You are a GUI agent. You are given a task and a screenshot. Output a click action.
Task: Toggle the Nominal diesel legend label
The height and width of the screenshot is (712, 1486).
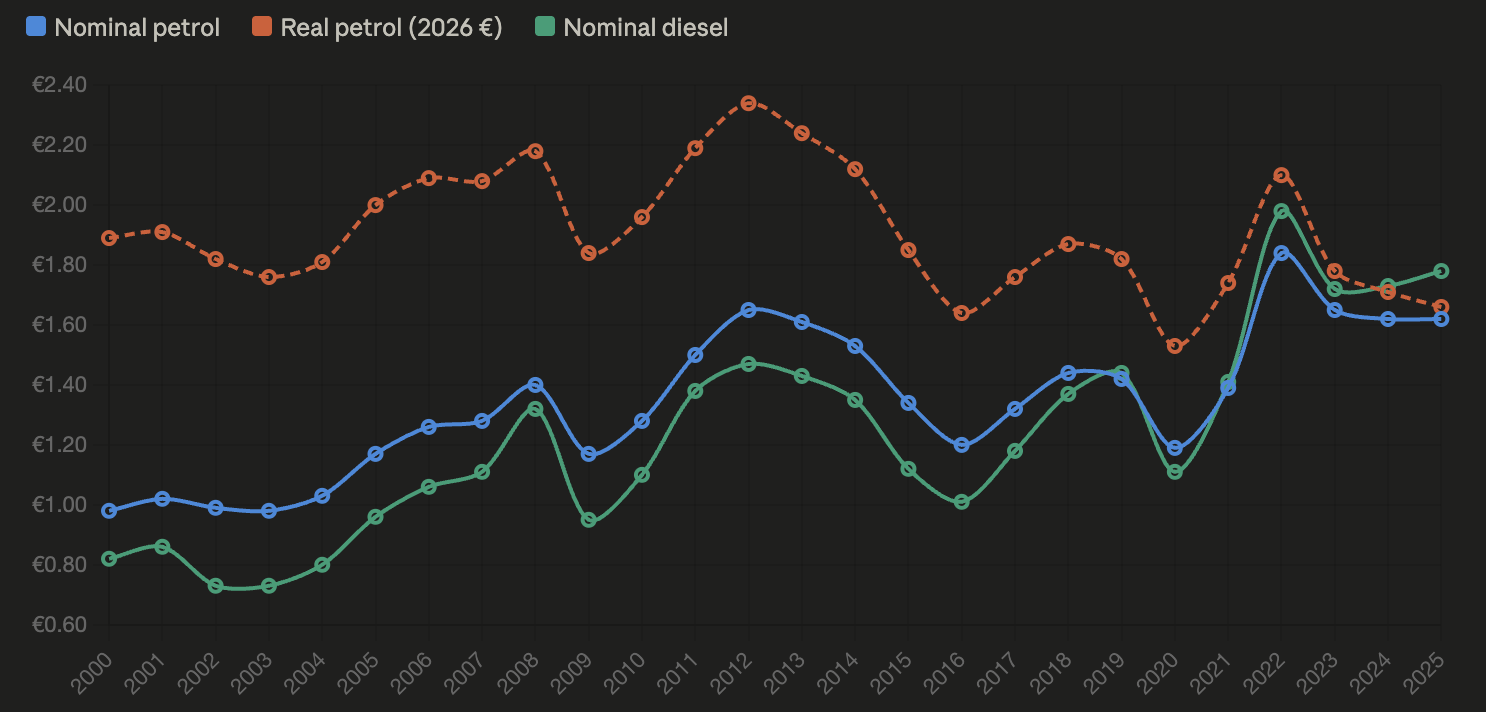(x=645, y=27)
